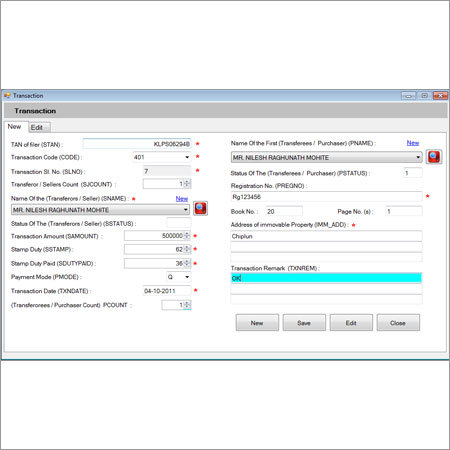Adjust the Stamp Duty spinner arrows
This screenshot has height=450, width=450.
187,249
